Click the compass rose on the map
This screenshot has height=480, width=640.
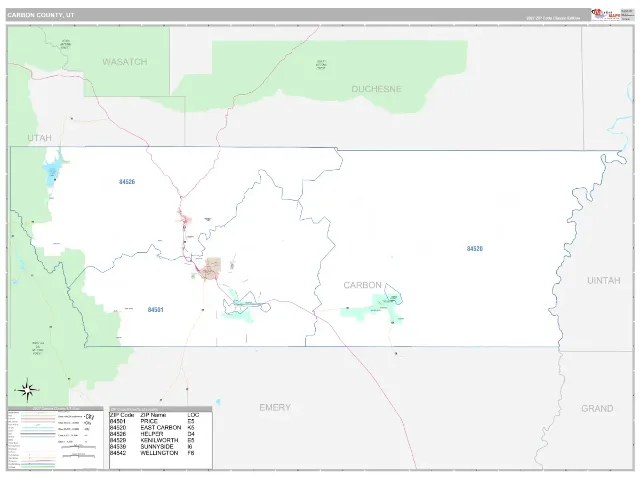tap(27, 390)
